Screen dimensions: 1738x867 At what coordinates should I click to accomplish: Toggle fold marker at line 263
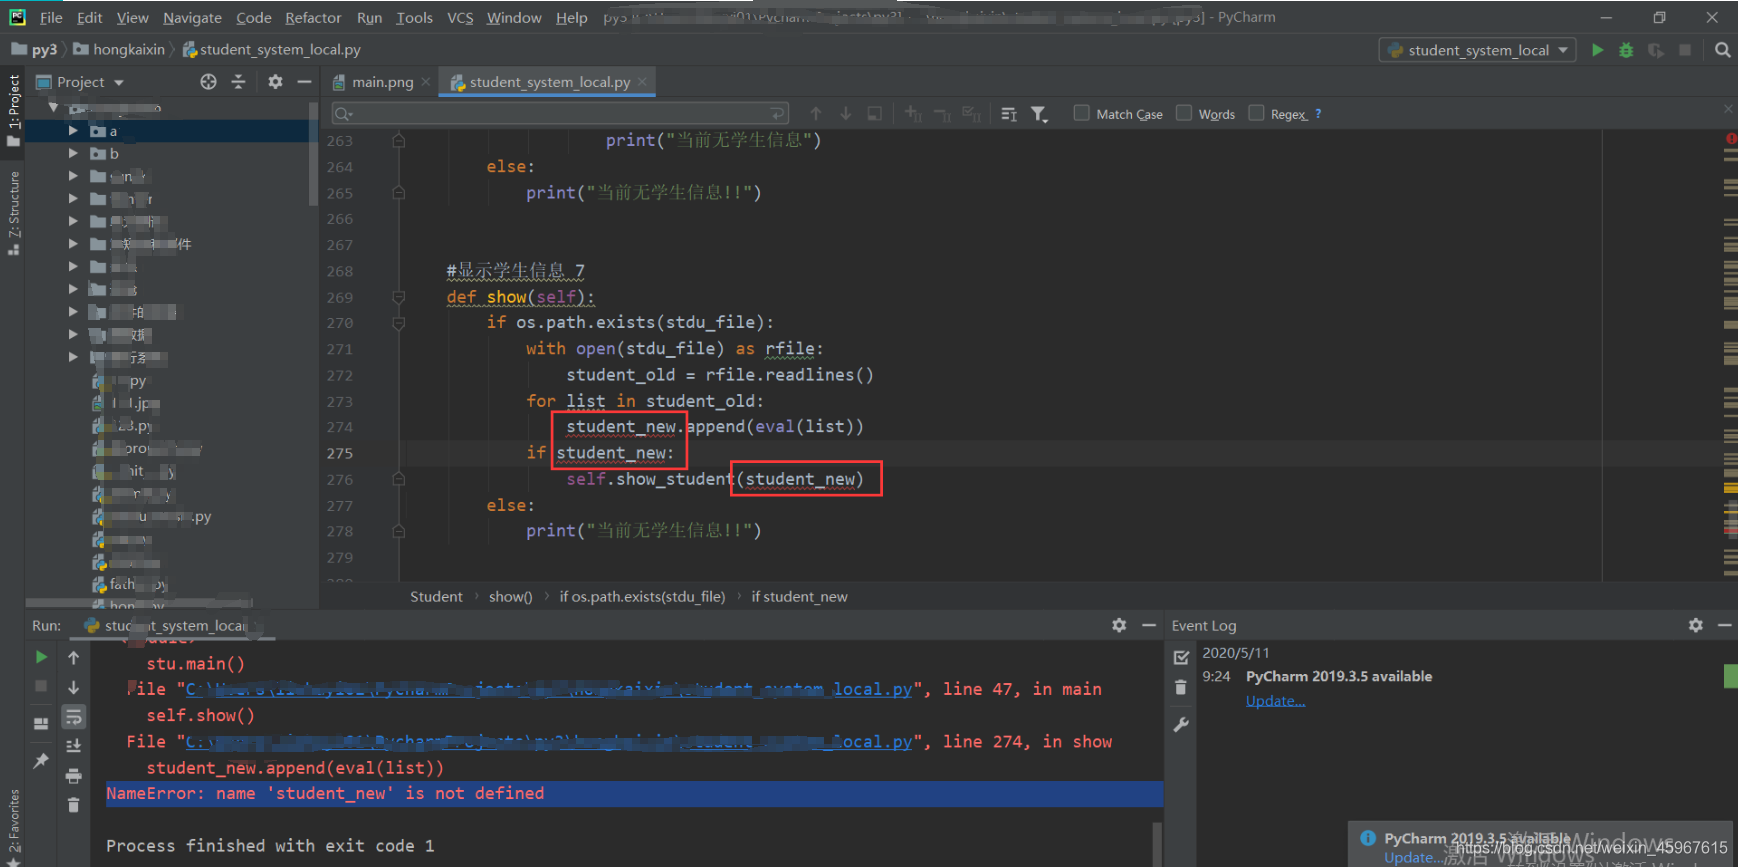[x=398, y=141]
